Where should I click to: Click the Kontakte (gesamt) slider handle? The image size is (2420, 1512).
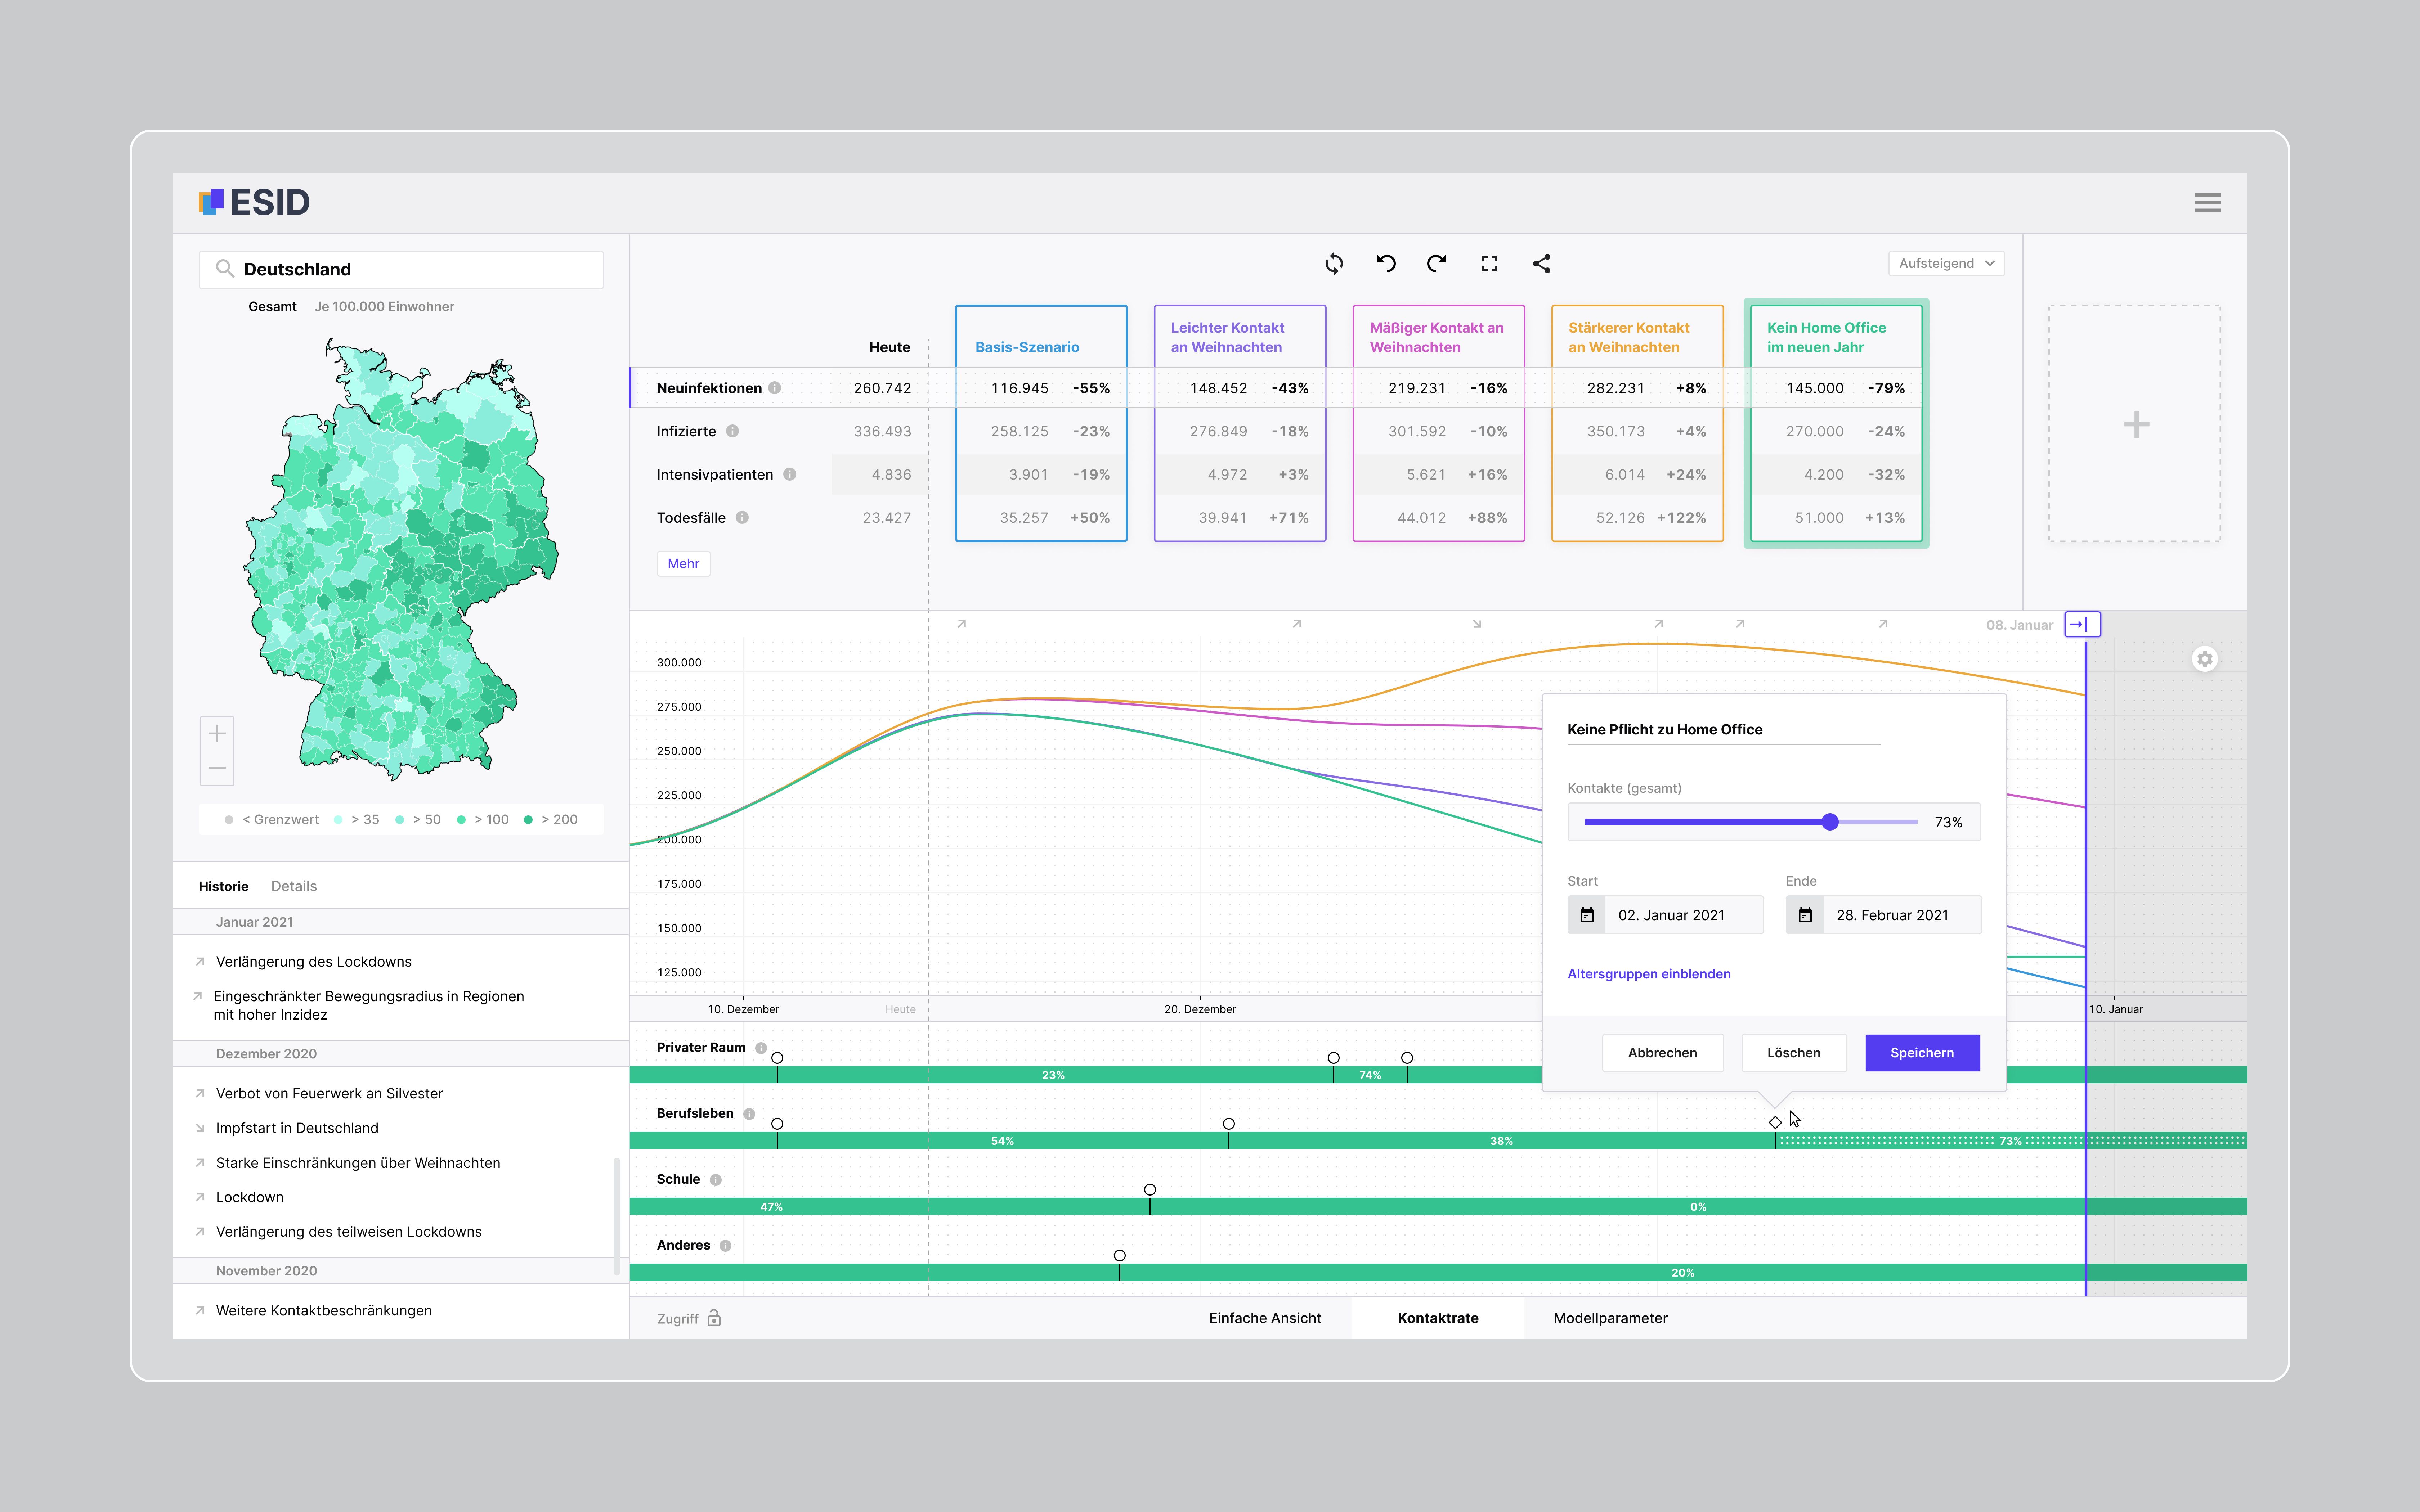click(1830, 822)
